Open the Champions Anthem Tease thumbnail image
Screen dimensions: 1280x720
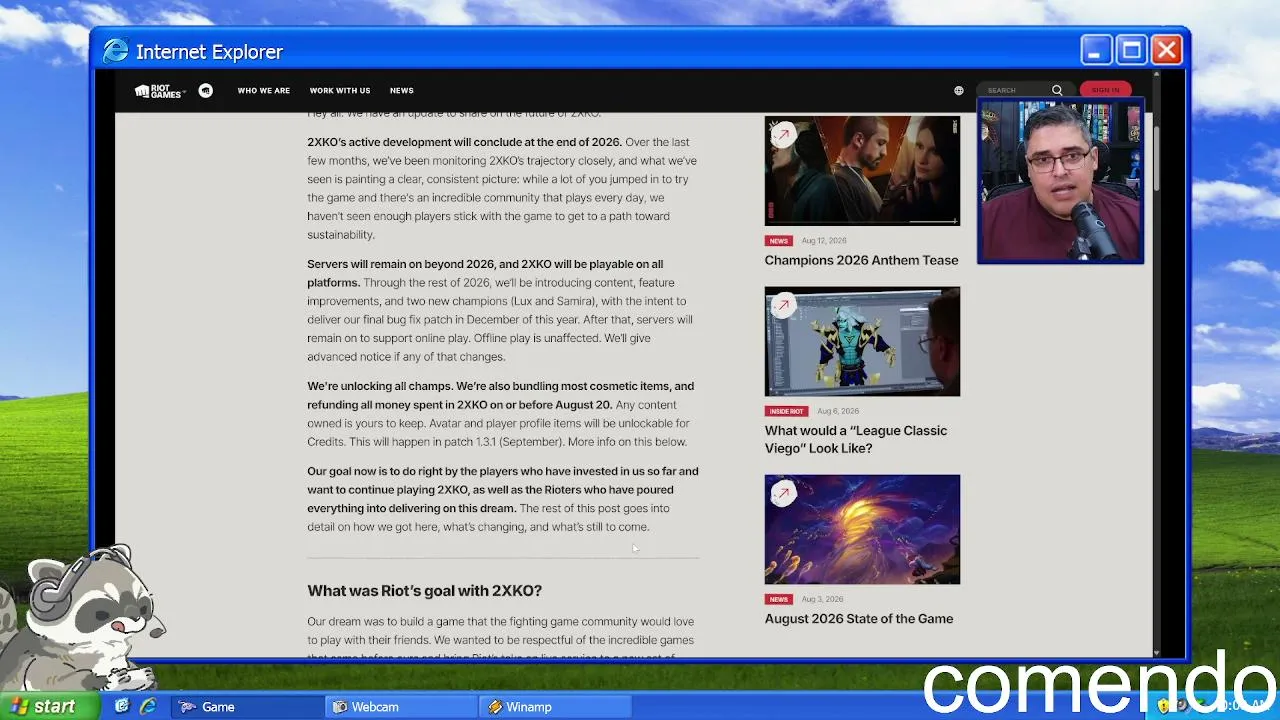tap(862, 171)
